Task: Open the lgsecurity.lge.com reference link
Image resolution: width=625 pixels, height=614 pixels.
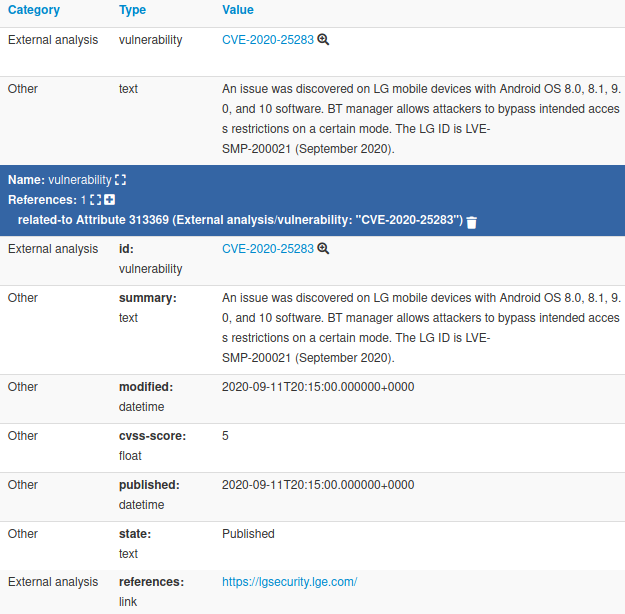Action: pyautogui.click(x=289, y=582)
